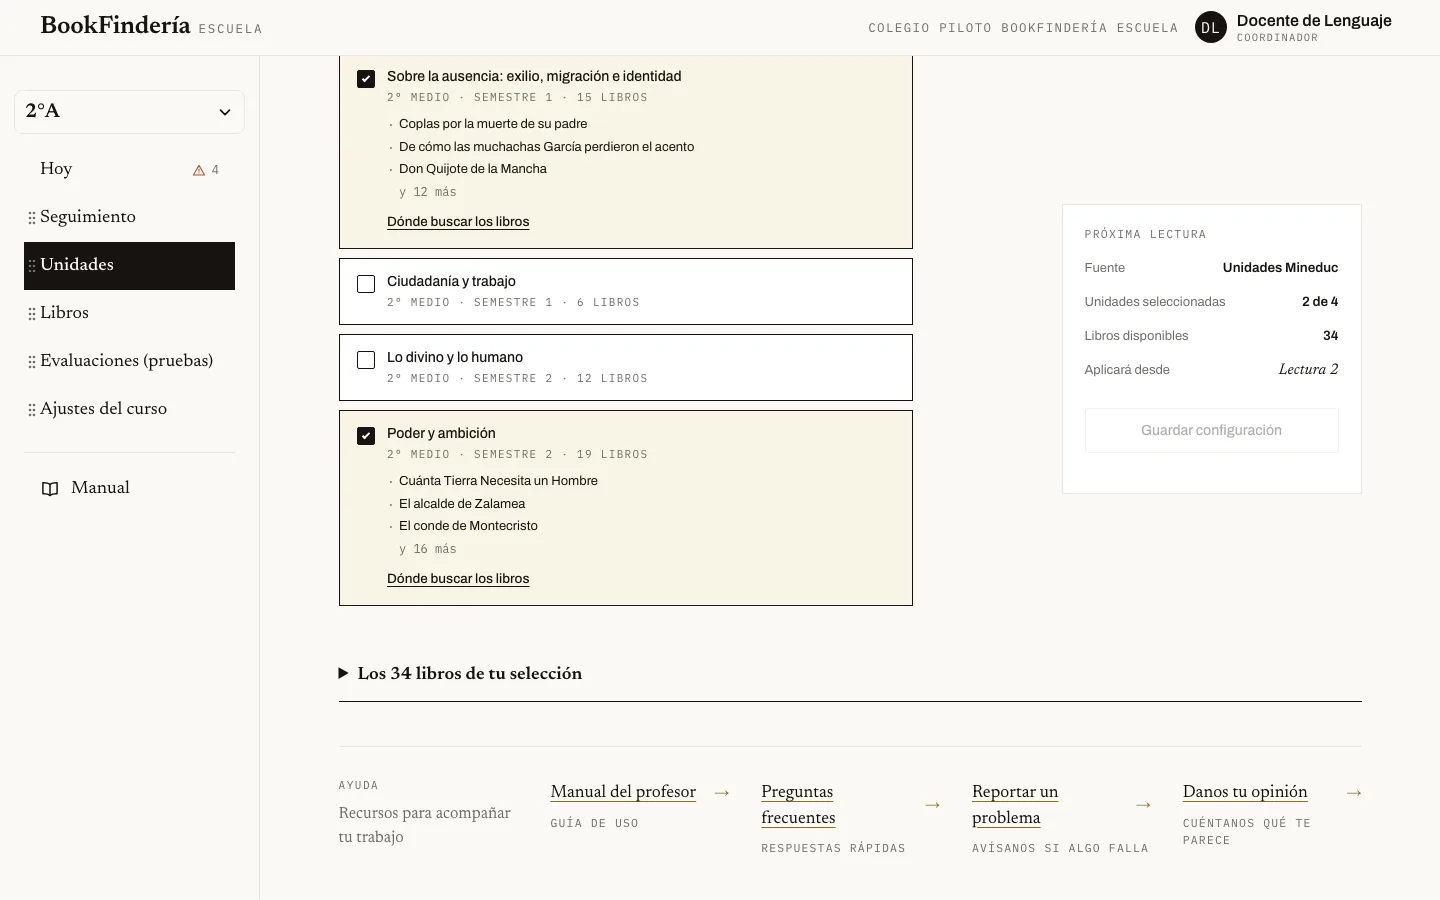
Task: Open Libros from the sidebar
Action: point(129,313)
